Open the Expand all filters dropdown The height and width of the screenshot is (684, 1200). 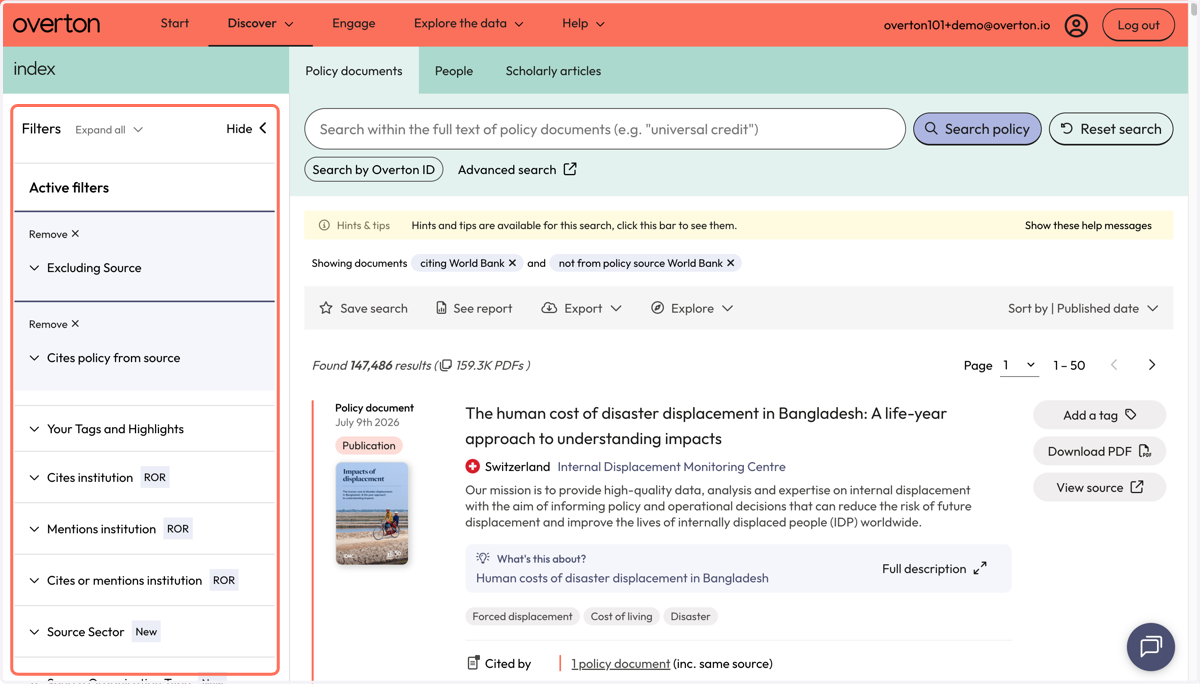109,130
